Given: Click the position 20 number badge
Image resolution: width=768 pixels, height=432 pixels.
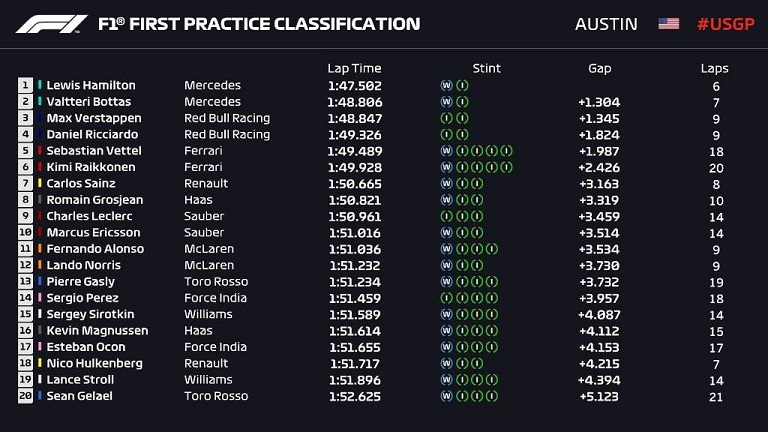Looking at the screenshot, I should coord(25,396).
